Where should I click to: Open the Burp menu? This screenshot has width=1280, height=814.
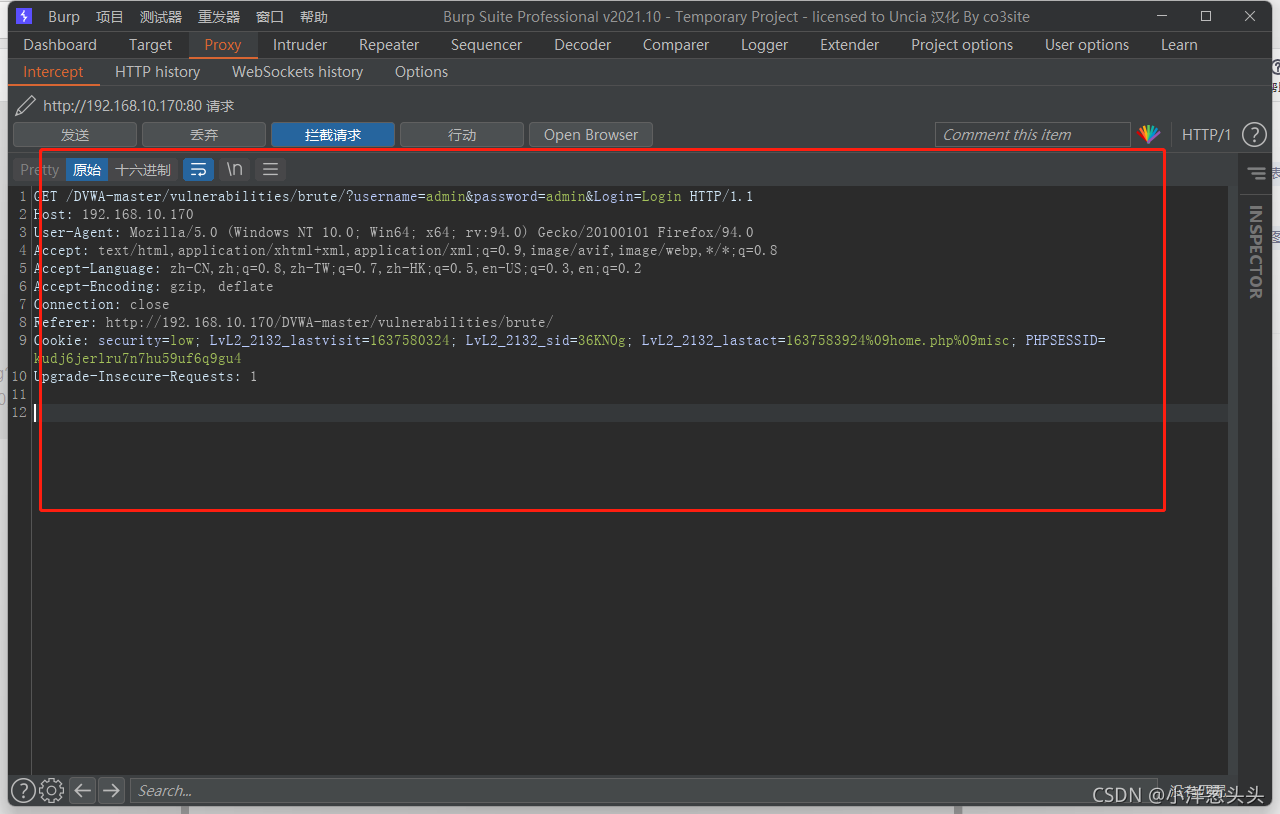point(64,16)
